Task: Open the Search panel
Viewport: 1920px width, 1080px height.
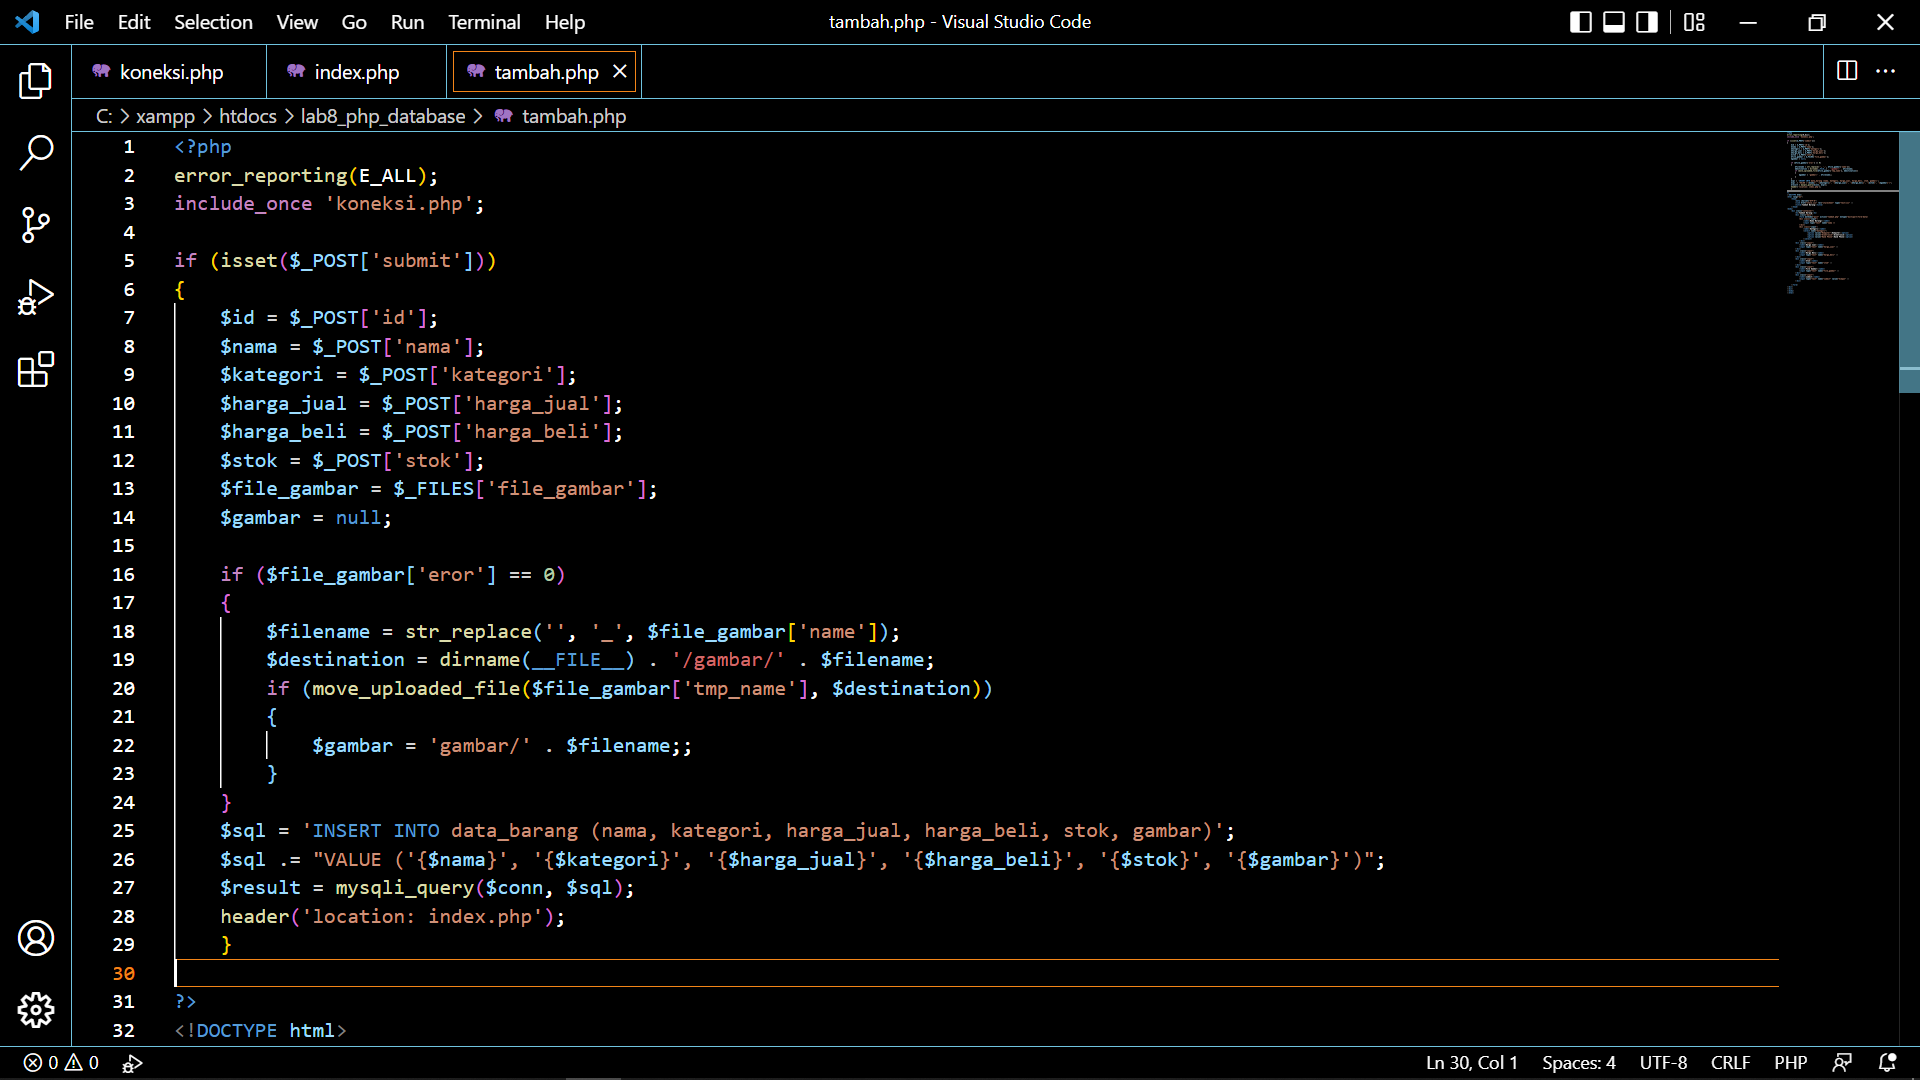Action: pyautogui.click(x=36, y=153)
